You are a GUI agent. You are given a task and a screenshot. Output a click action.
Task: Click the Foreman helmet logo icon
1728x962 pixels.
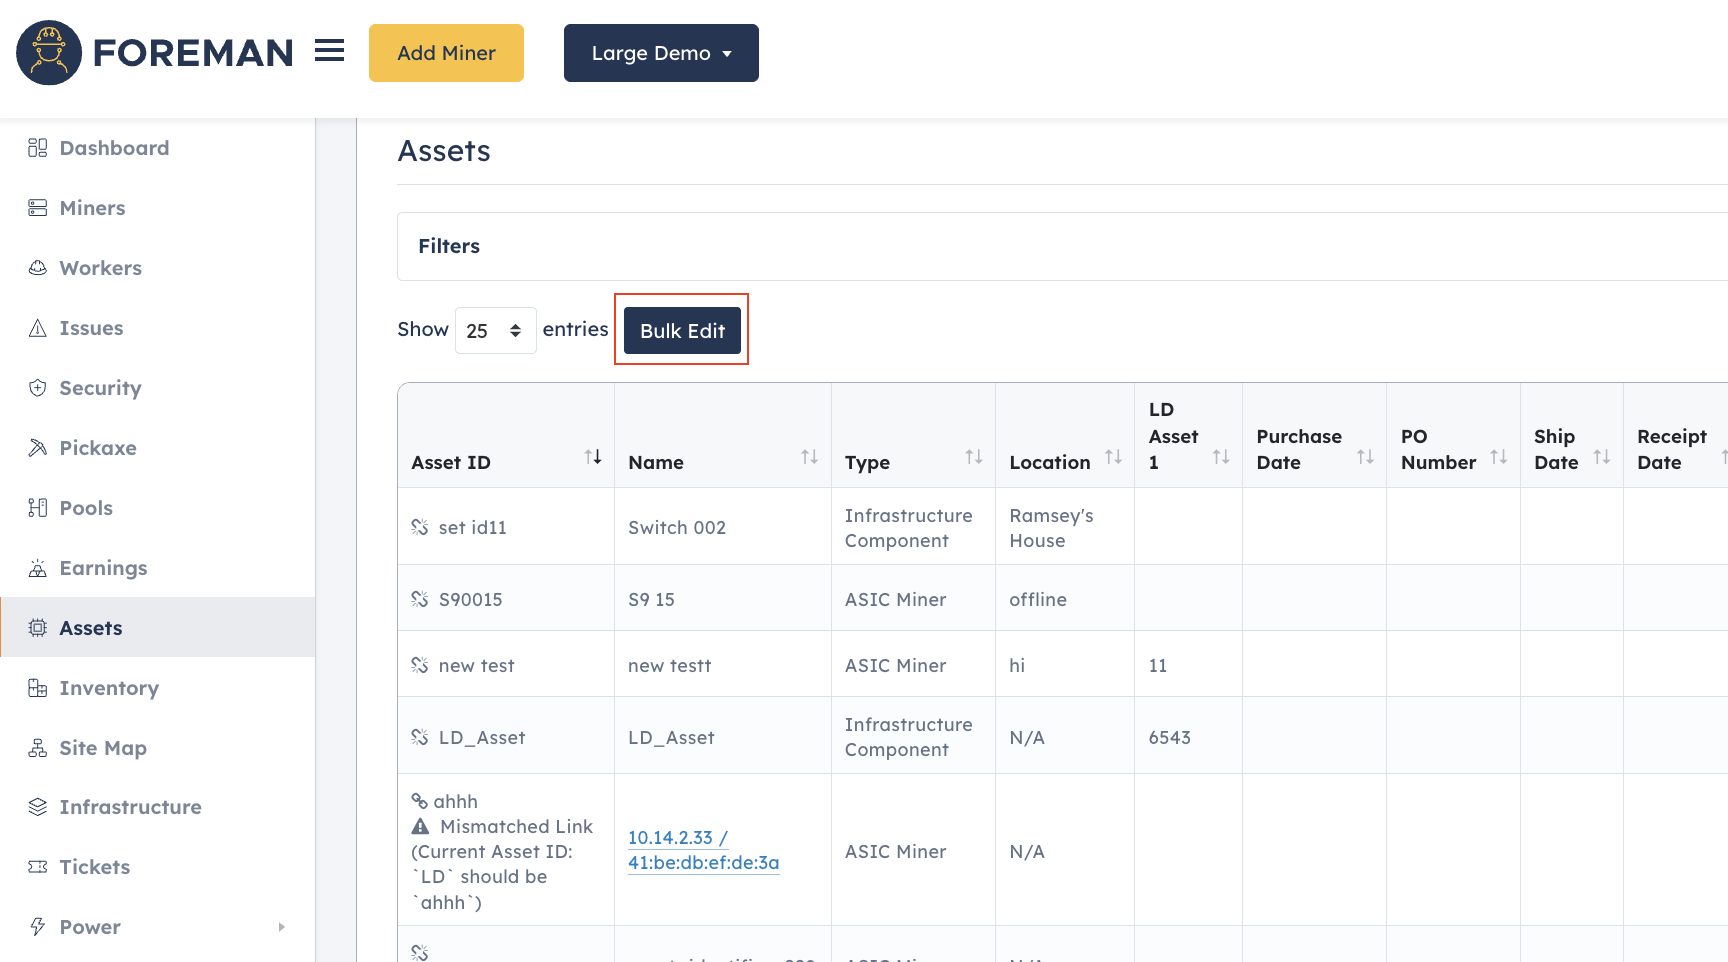click(49, 53)
